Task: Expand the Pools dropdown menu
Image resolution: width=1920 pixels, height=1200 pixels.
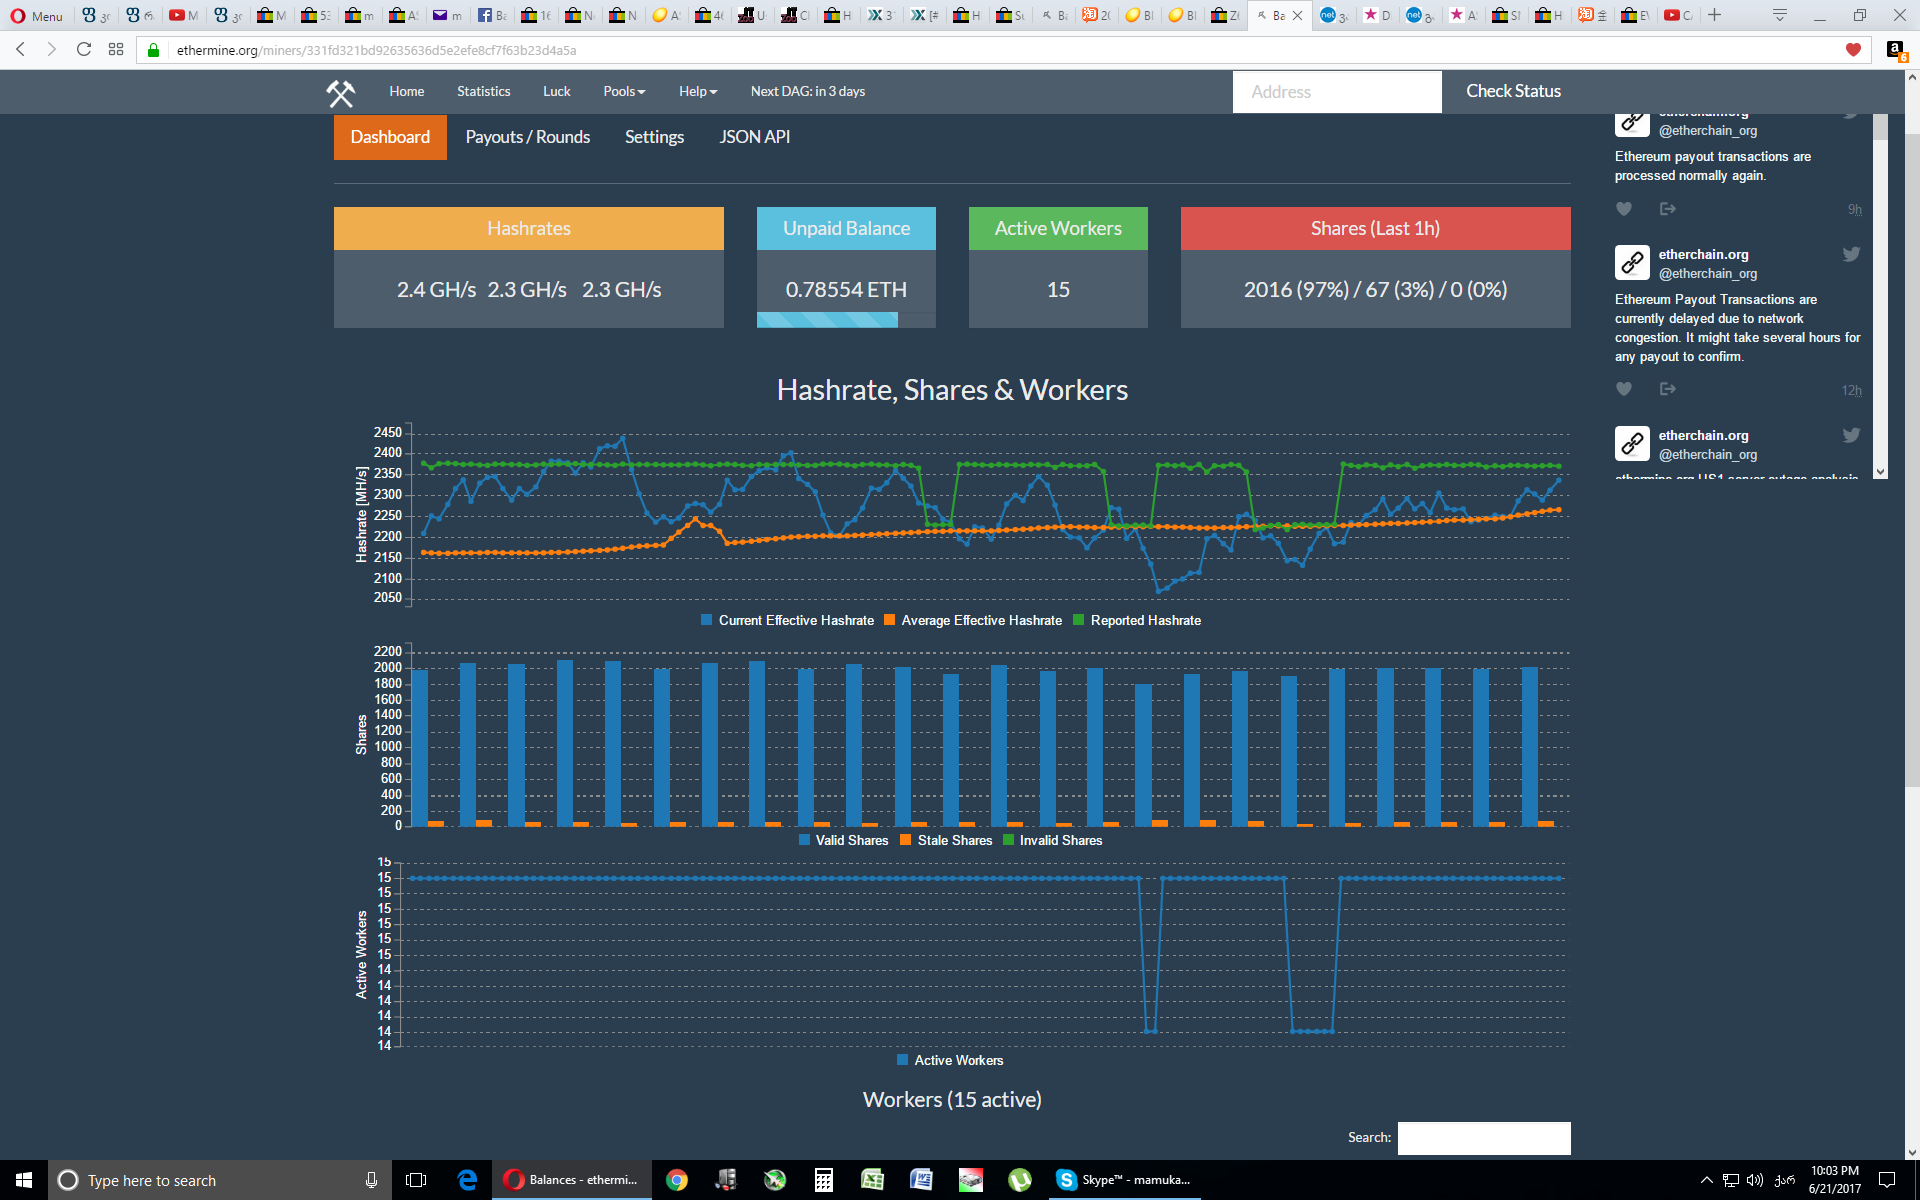Action: [x=624, y=92]
